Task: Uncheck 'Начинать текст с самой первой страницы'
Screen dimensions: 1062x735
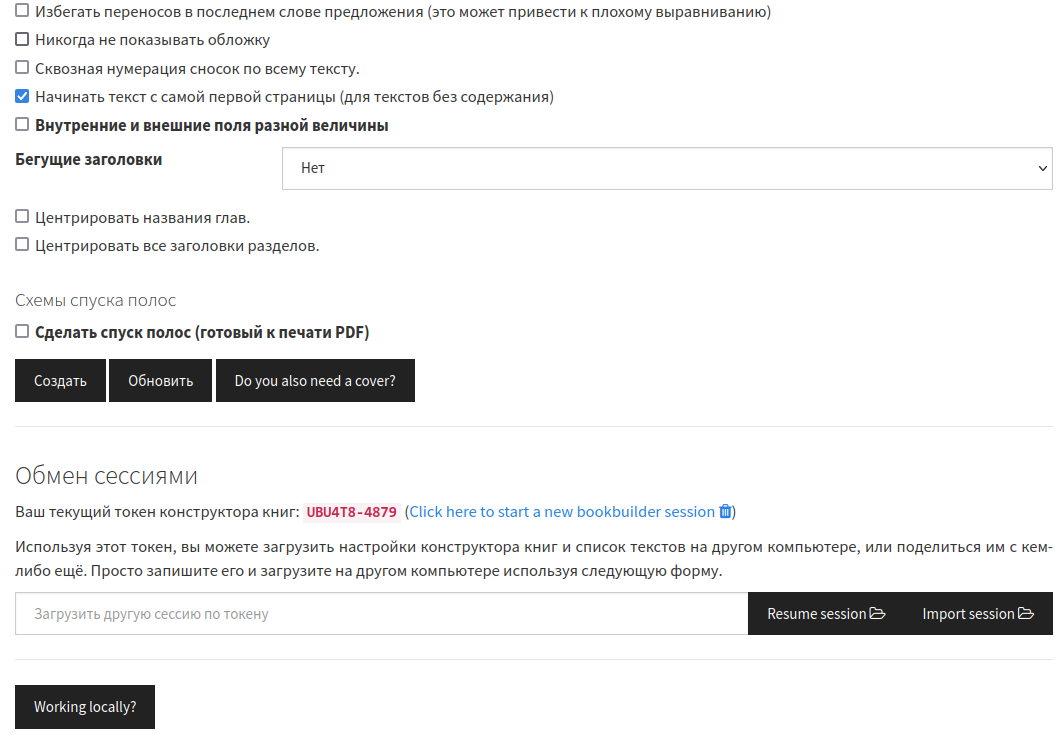Action: (x=22, y=97)
